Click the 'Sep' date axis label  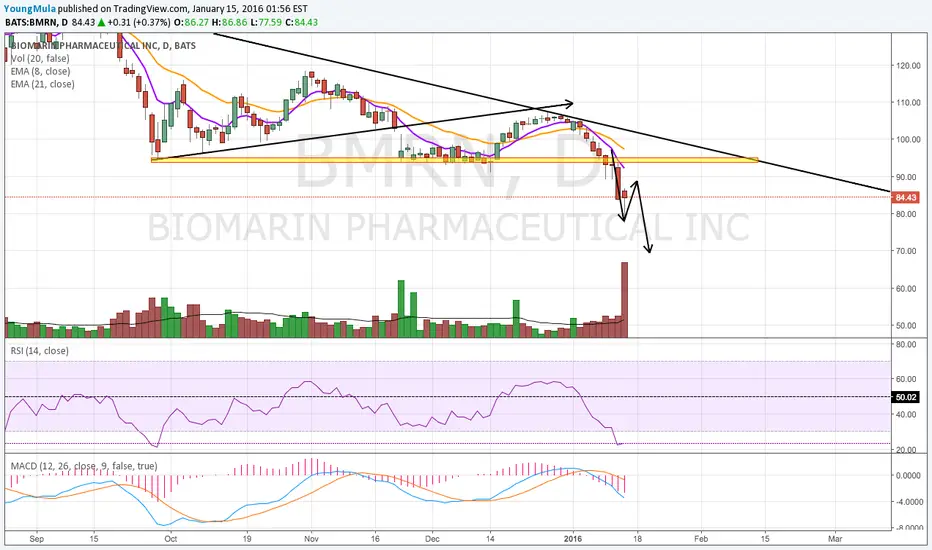click(x=36, y=539)
